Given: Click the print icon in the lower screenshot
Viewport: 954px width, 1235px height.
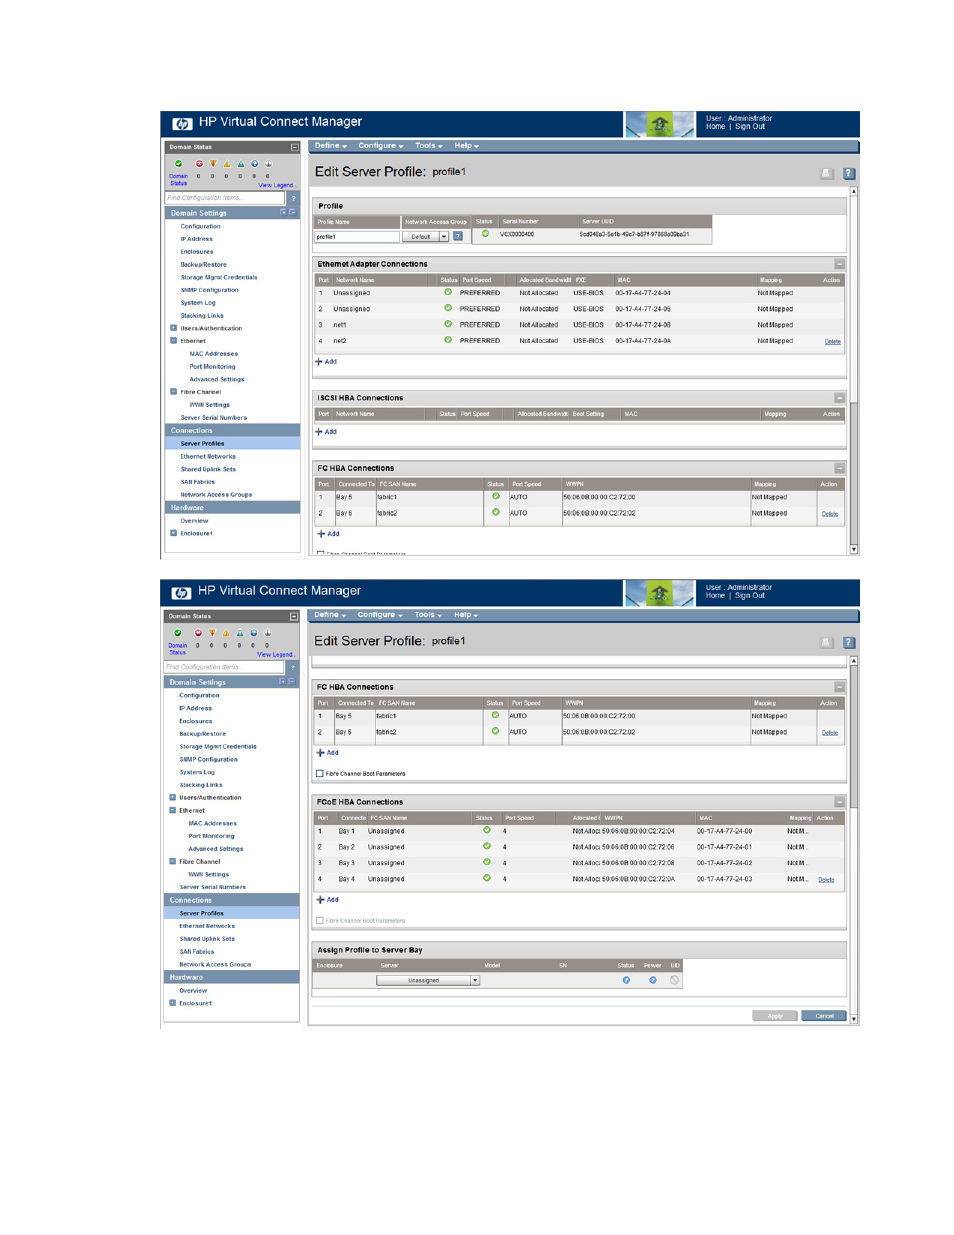Looking at the screenshot, I should coord(826,643).
